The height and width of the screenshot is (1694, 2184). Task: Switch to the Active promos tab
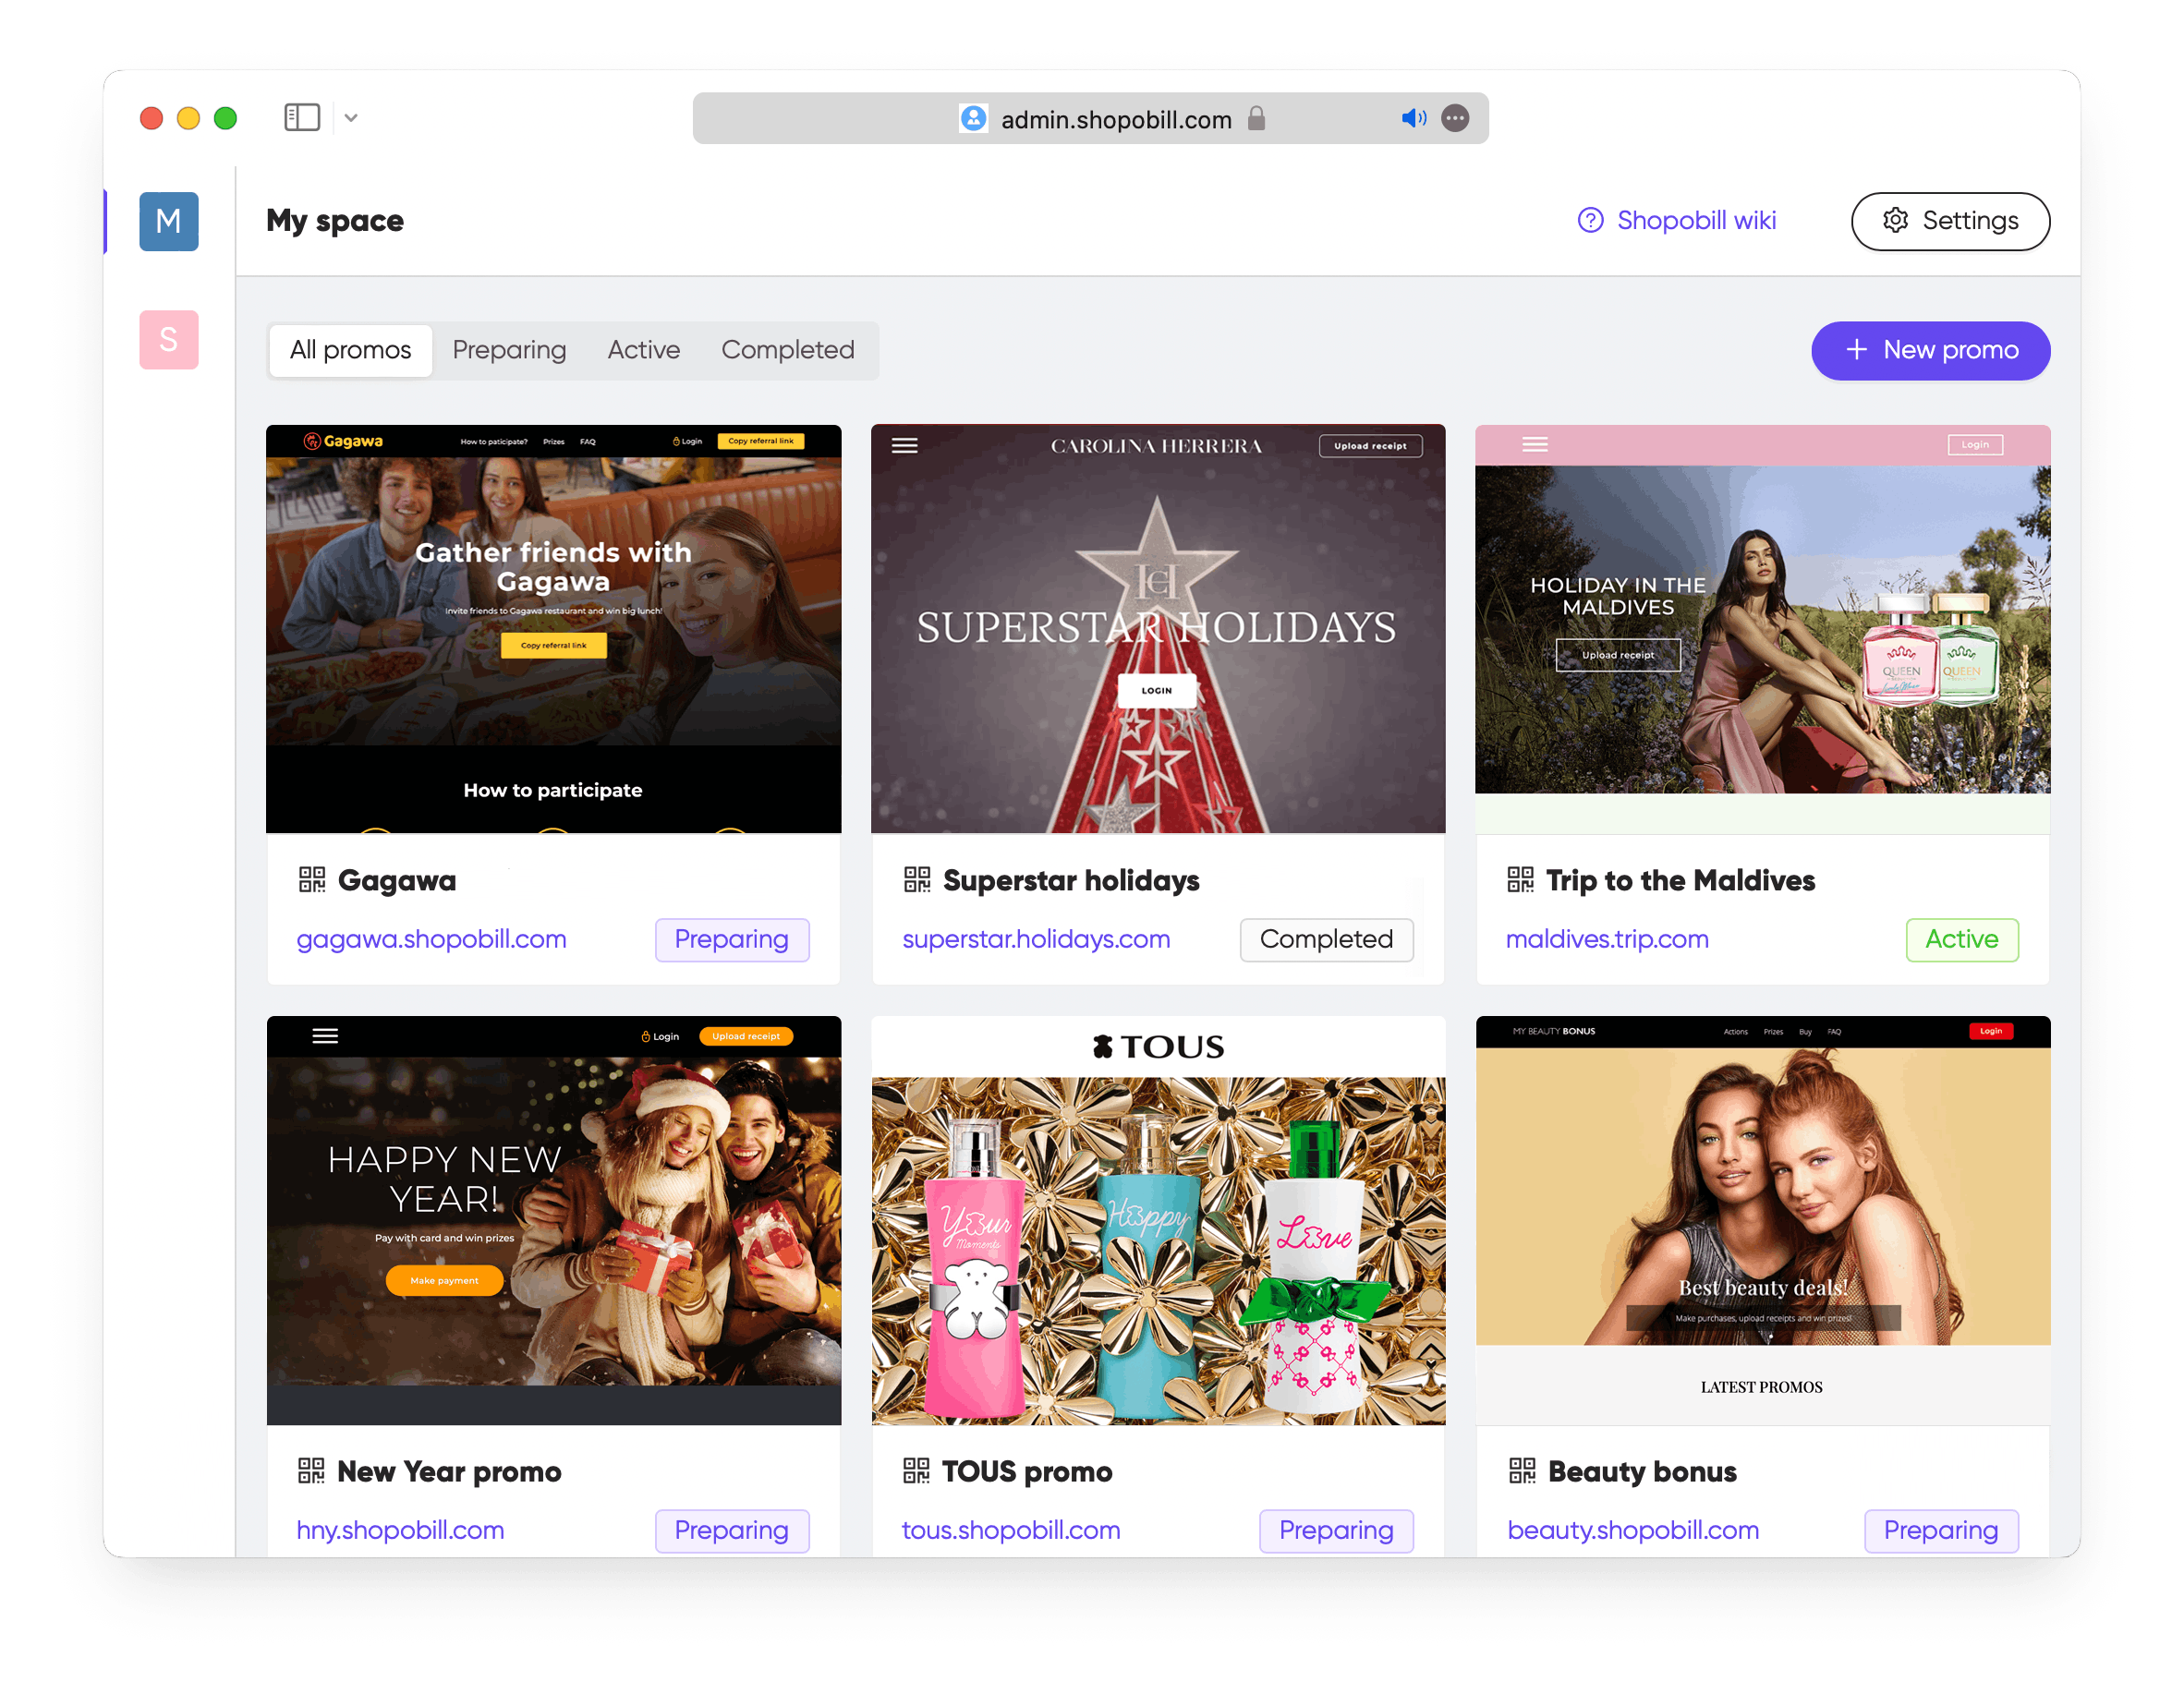[643, 350]
